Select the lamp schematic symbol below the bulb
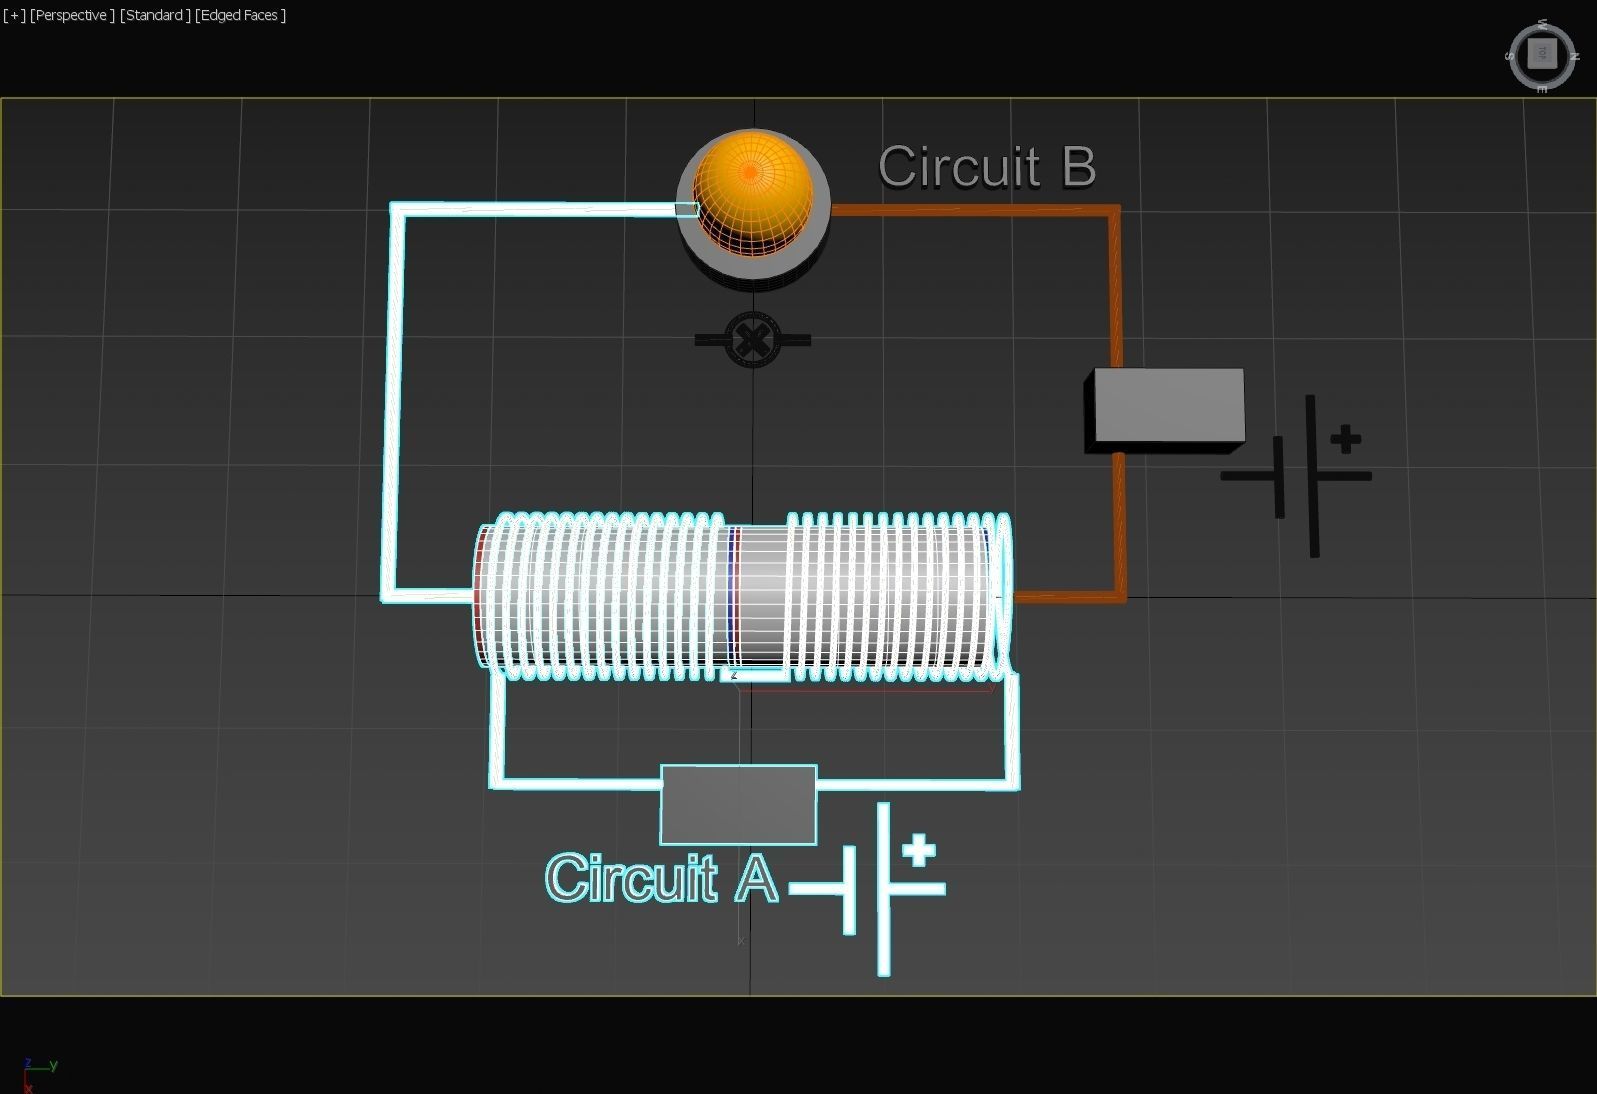The image size is (1597, 1094). tap(752, 340)
